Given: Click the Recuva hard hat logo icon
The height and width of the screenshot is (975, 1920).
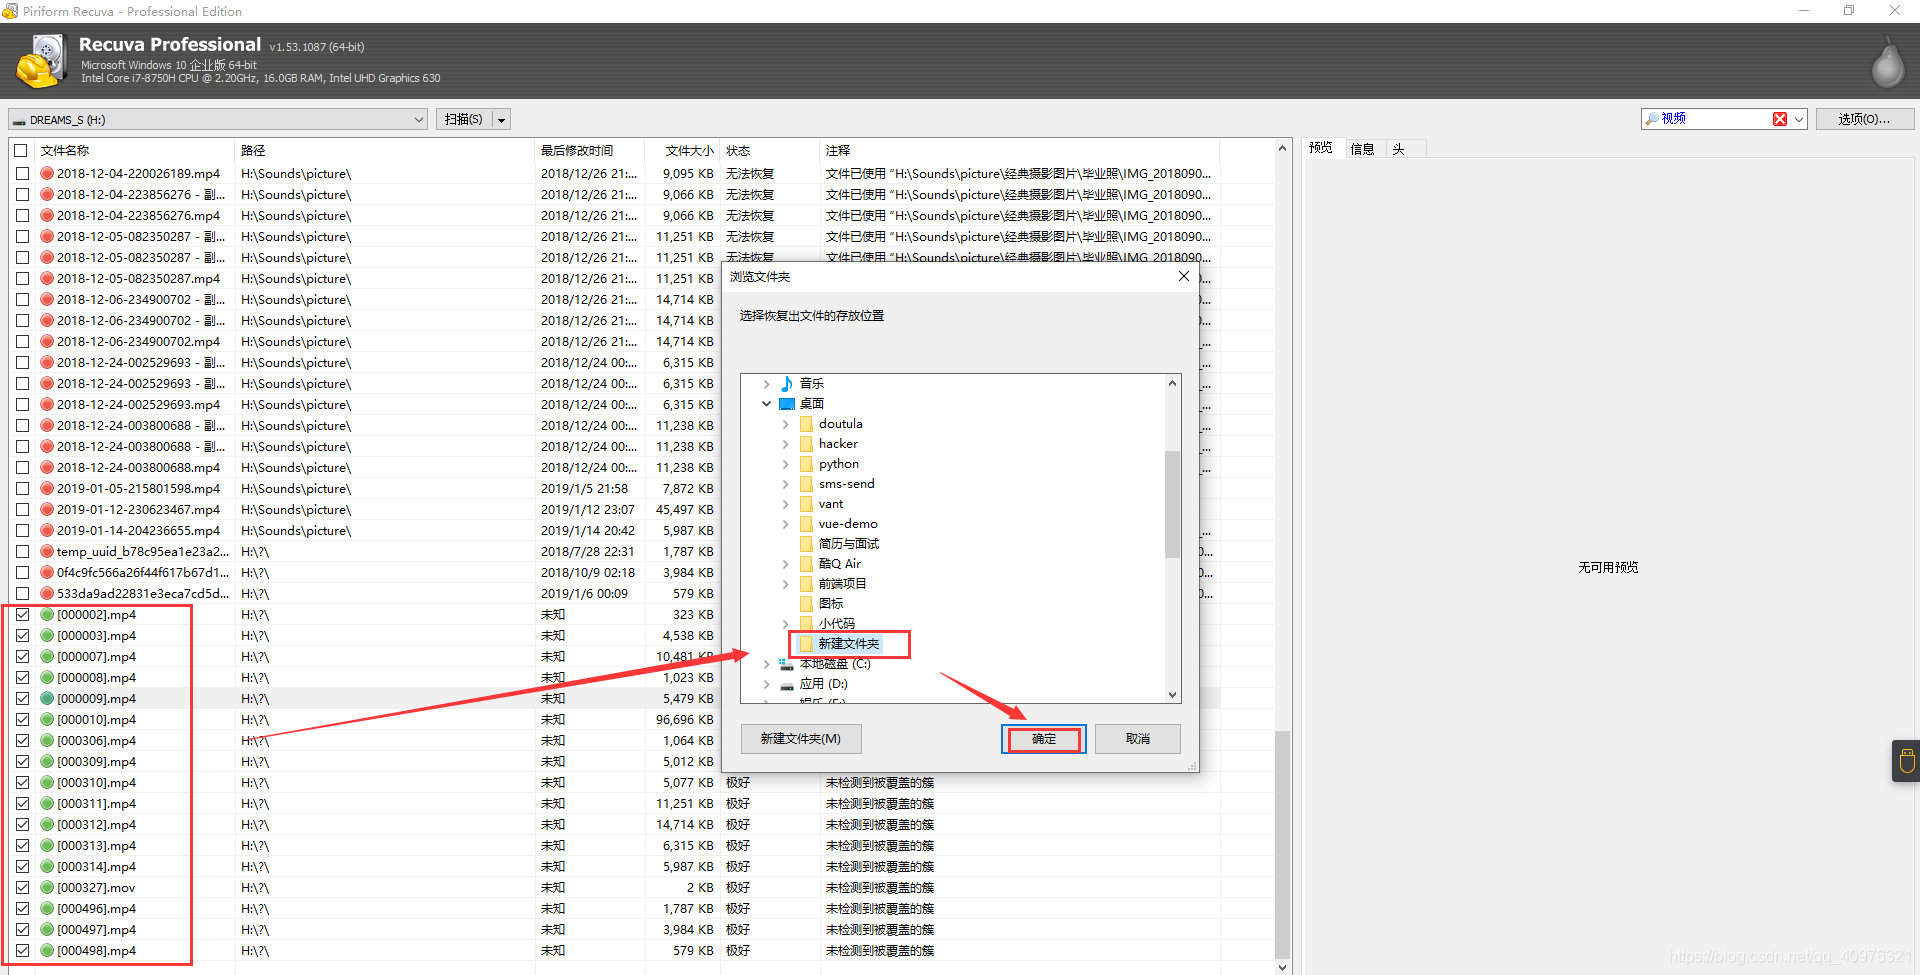Looking at the screenshot, I should click(x=41, y=61).
